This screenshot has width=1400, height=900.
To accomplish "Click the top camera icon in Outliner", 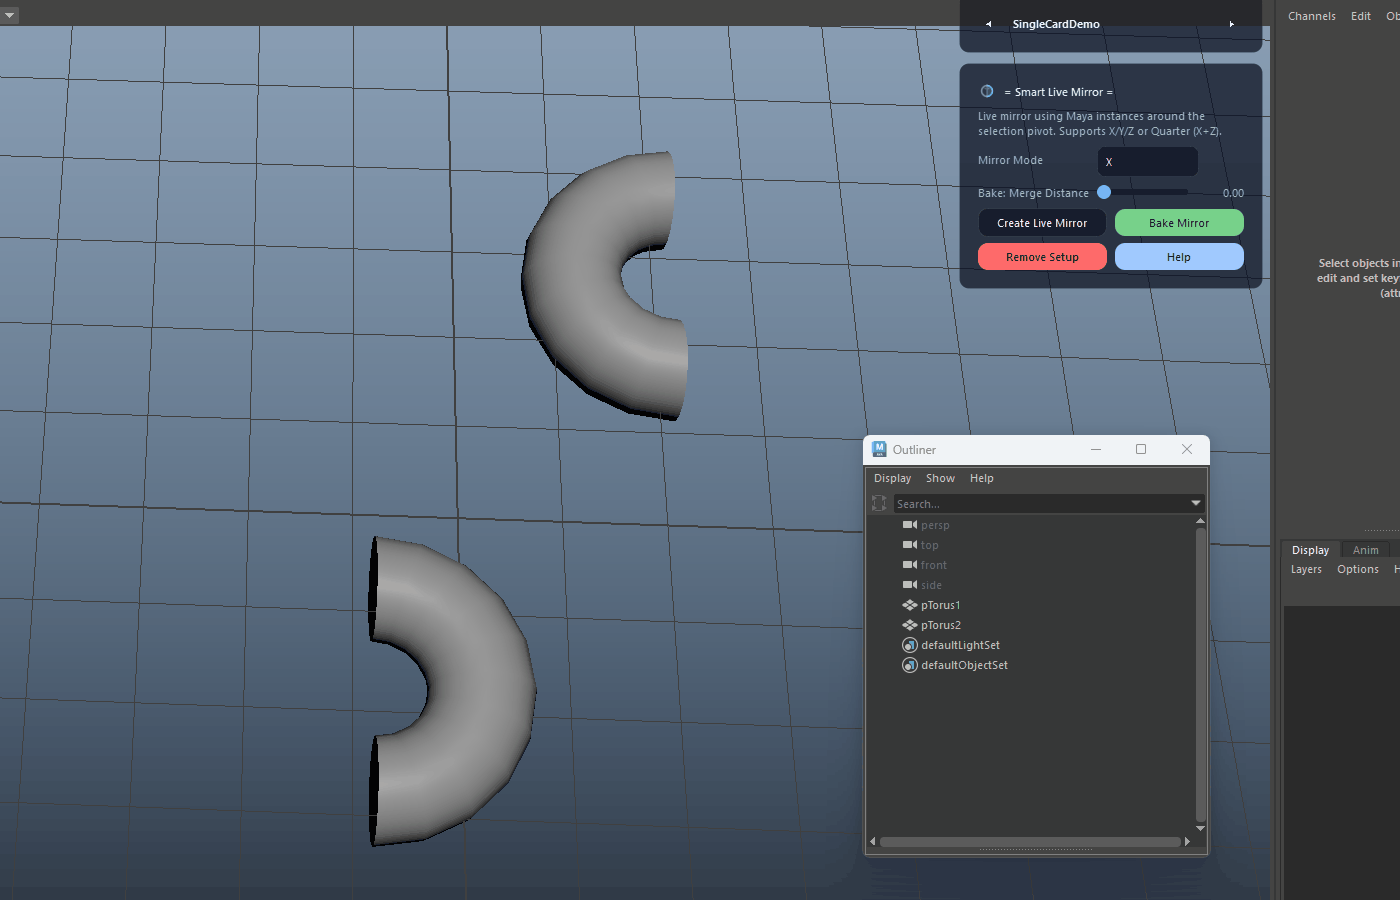I will (910, 545).
